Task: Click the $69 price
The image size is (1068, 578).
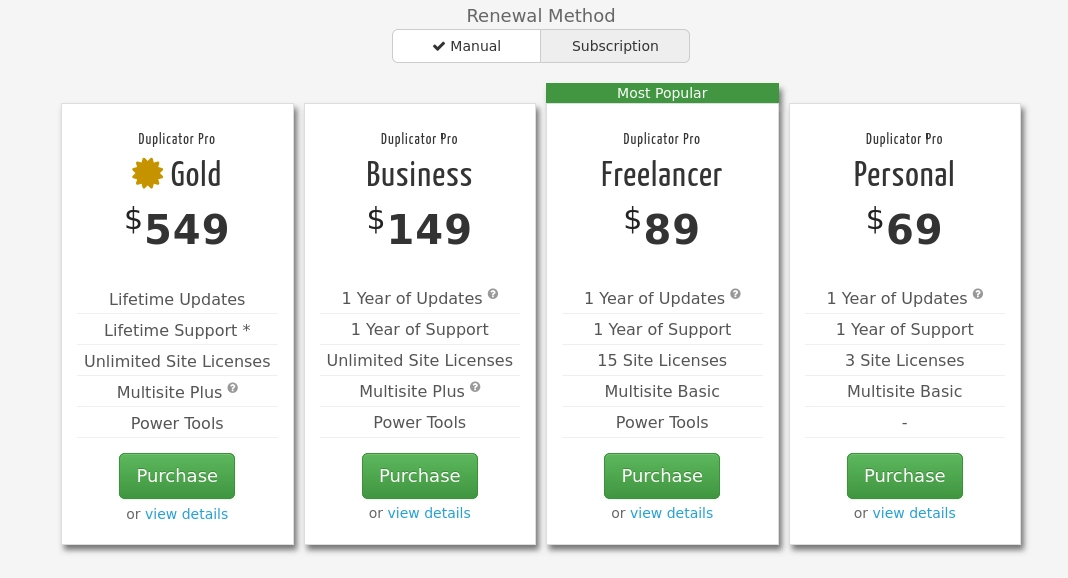Action: click(905, 227)
